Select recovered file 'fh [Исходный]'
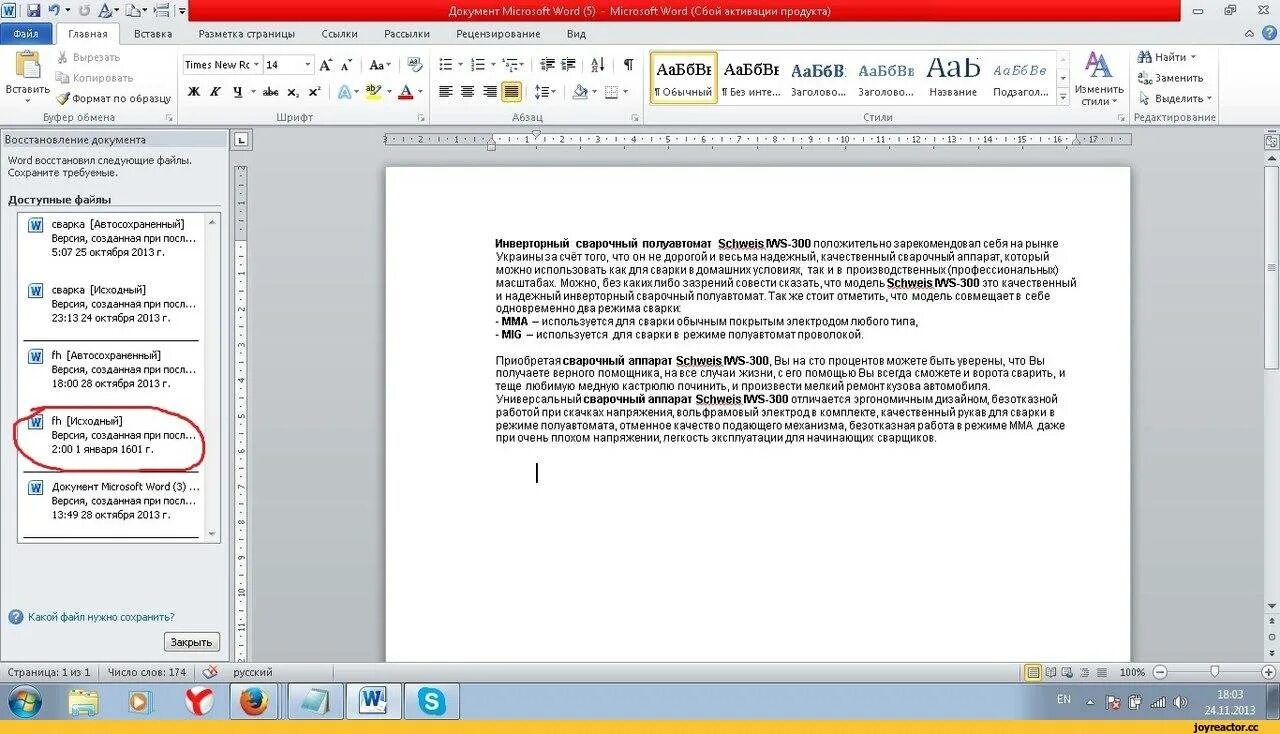The image size is (1280, 734). pos(111,435)
